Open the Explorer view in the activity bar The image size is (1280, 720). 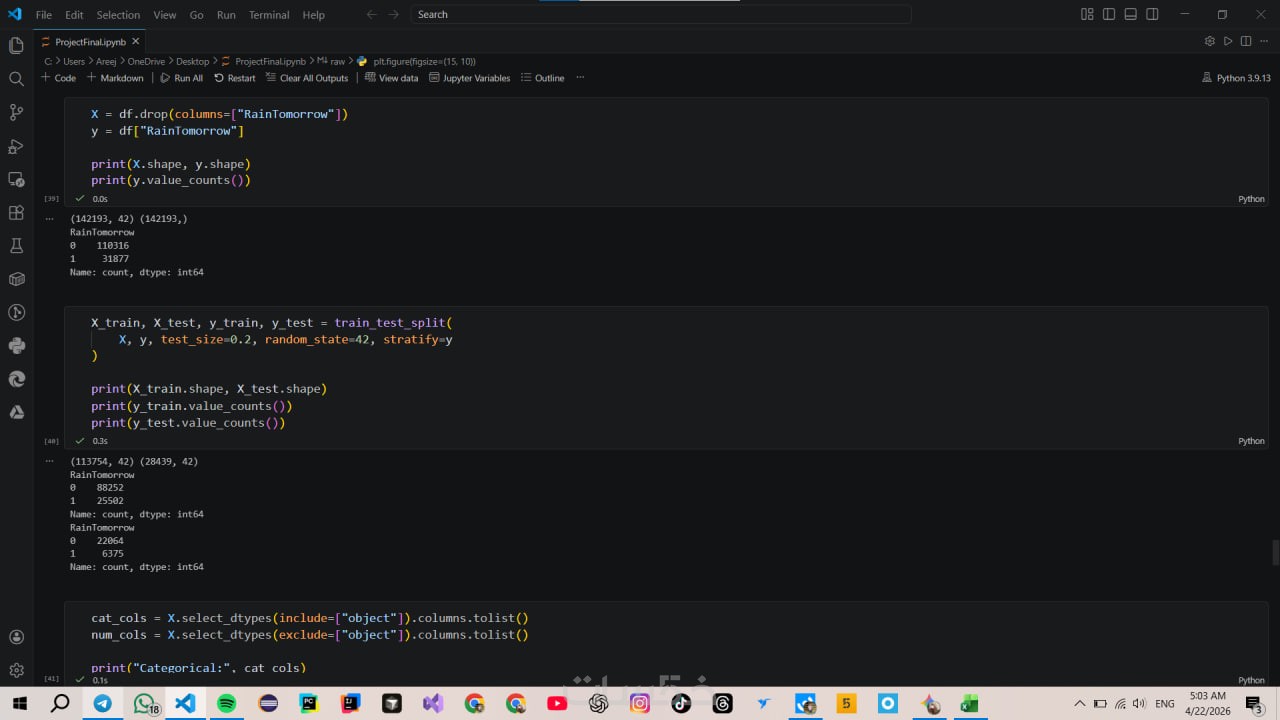pos(16,45)
